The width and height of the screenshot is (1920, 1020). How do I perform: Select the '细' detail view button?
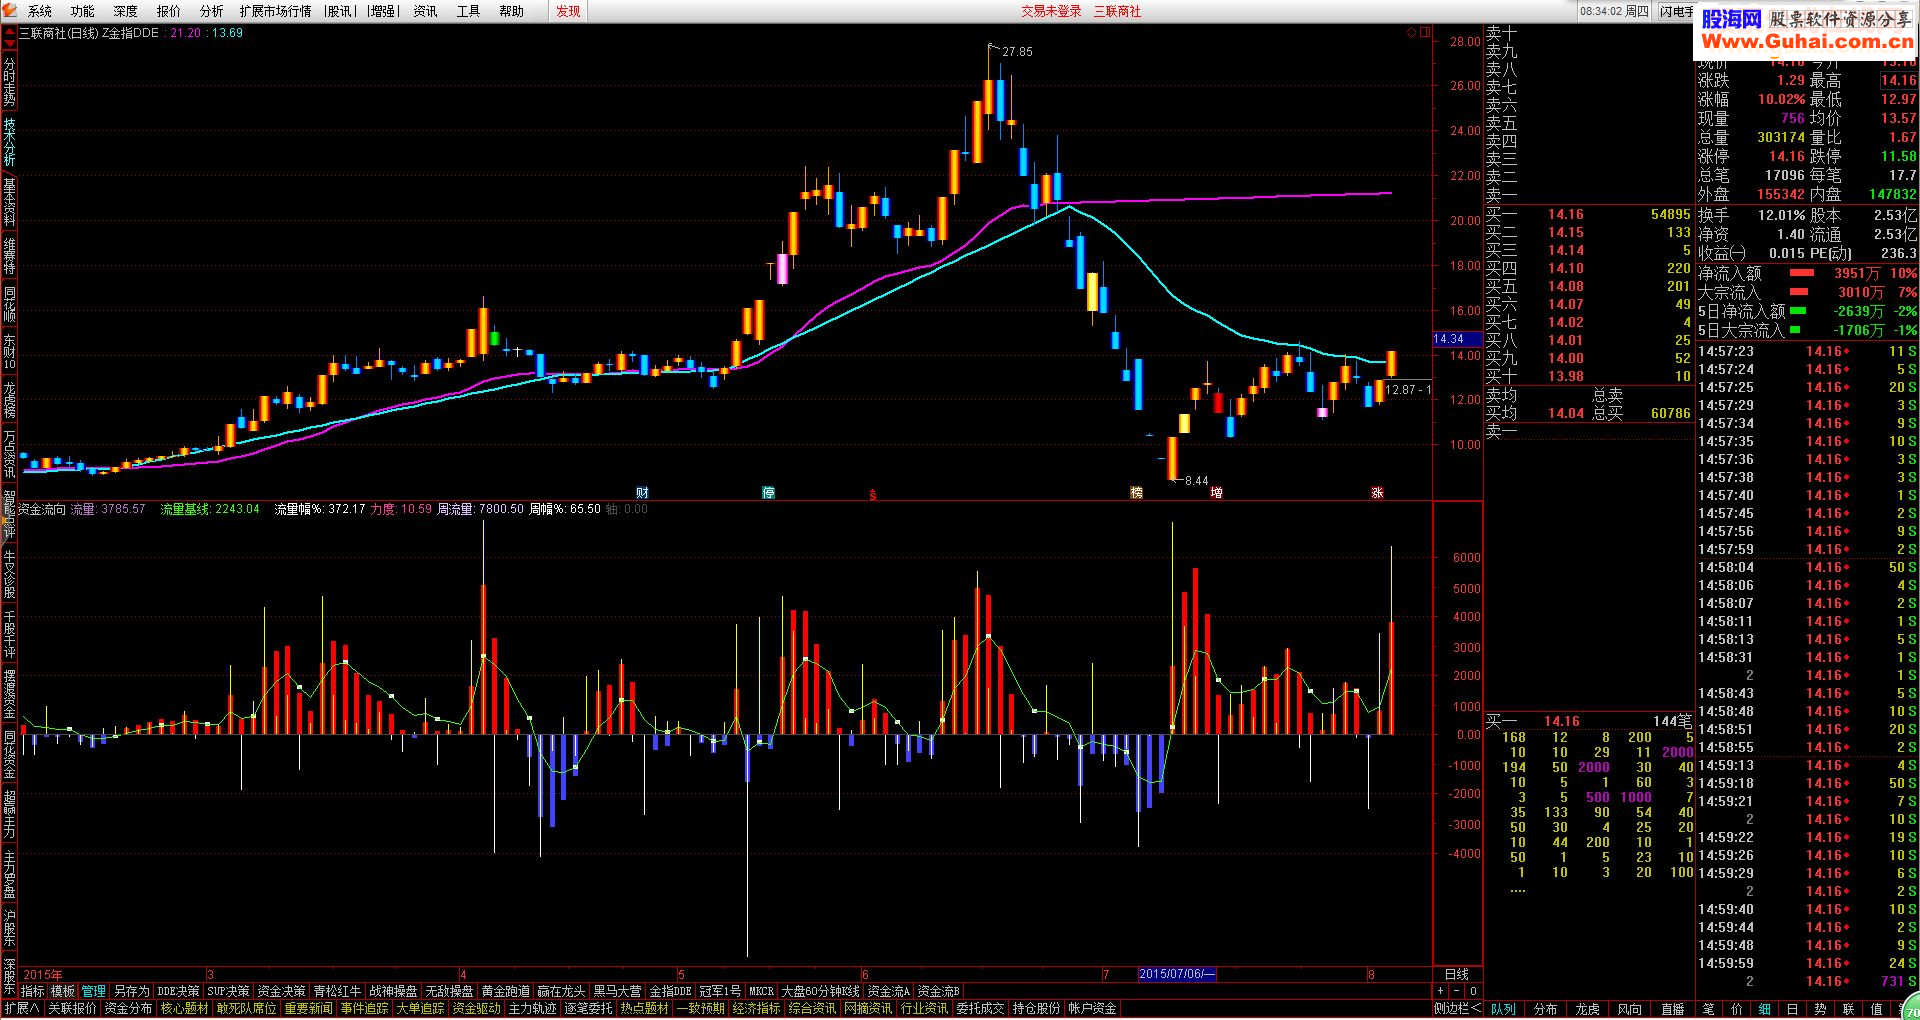tap(1764, 1009)
